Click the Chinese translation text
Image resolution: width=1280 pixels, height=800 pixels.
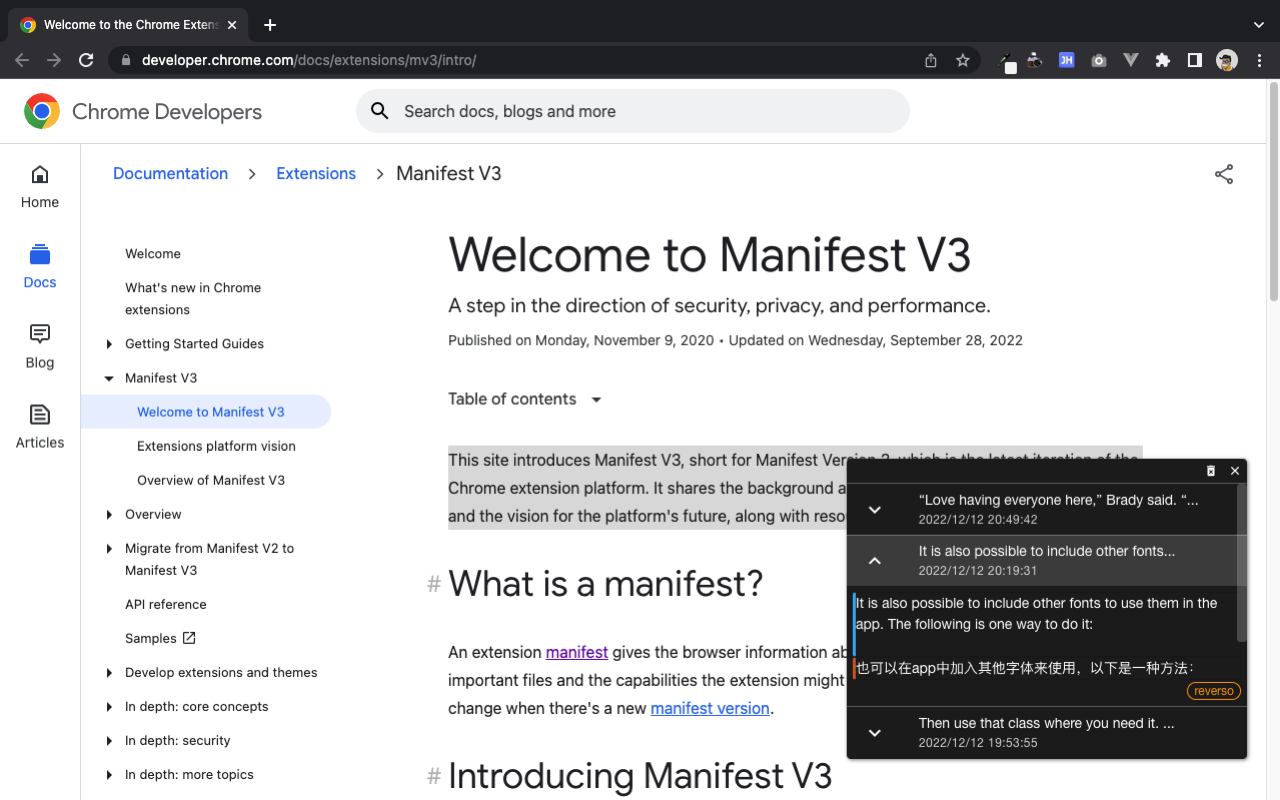click(1025, 668)
